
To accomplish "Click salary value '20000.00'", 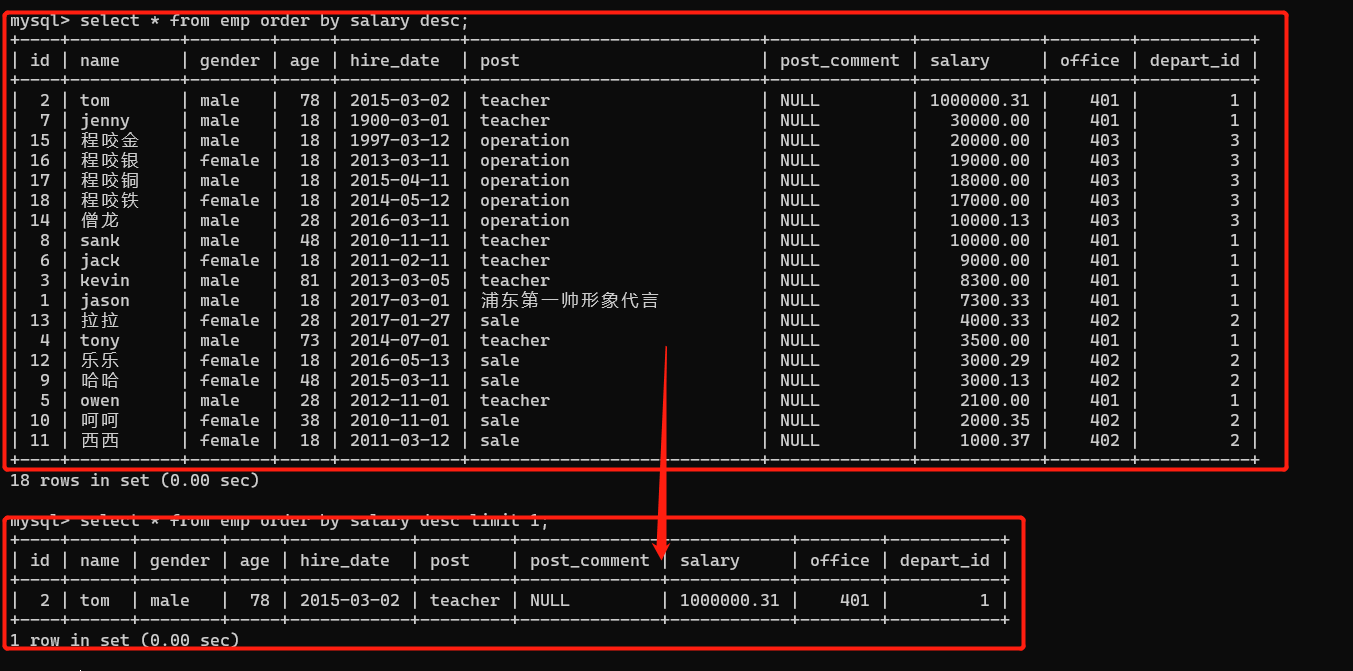I will (990, 140).
